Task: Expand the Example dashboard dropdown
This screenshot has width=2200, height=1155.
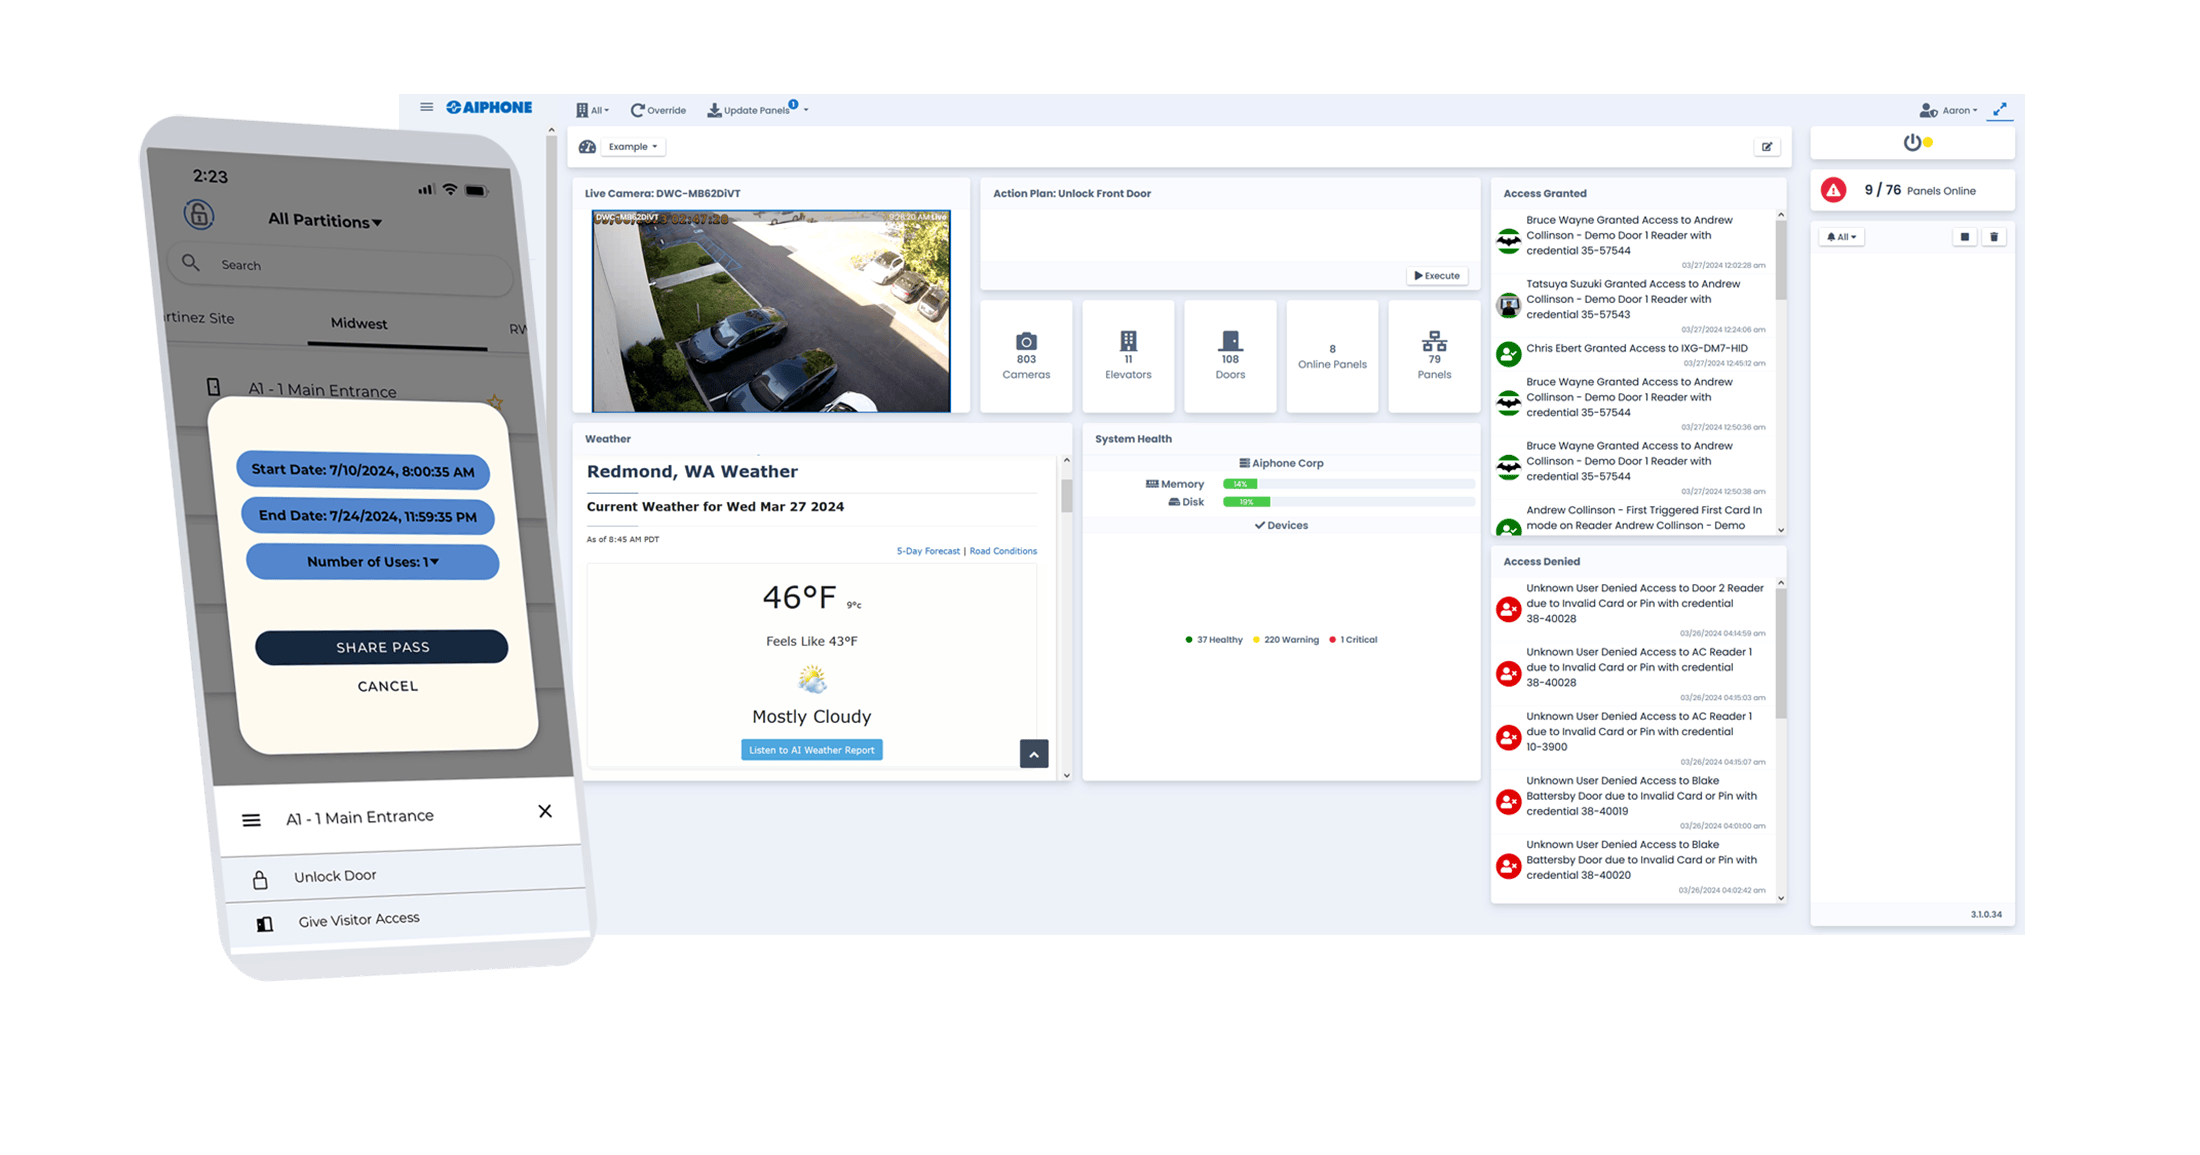Action: coord(633,147)
